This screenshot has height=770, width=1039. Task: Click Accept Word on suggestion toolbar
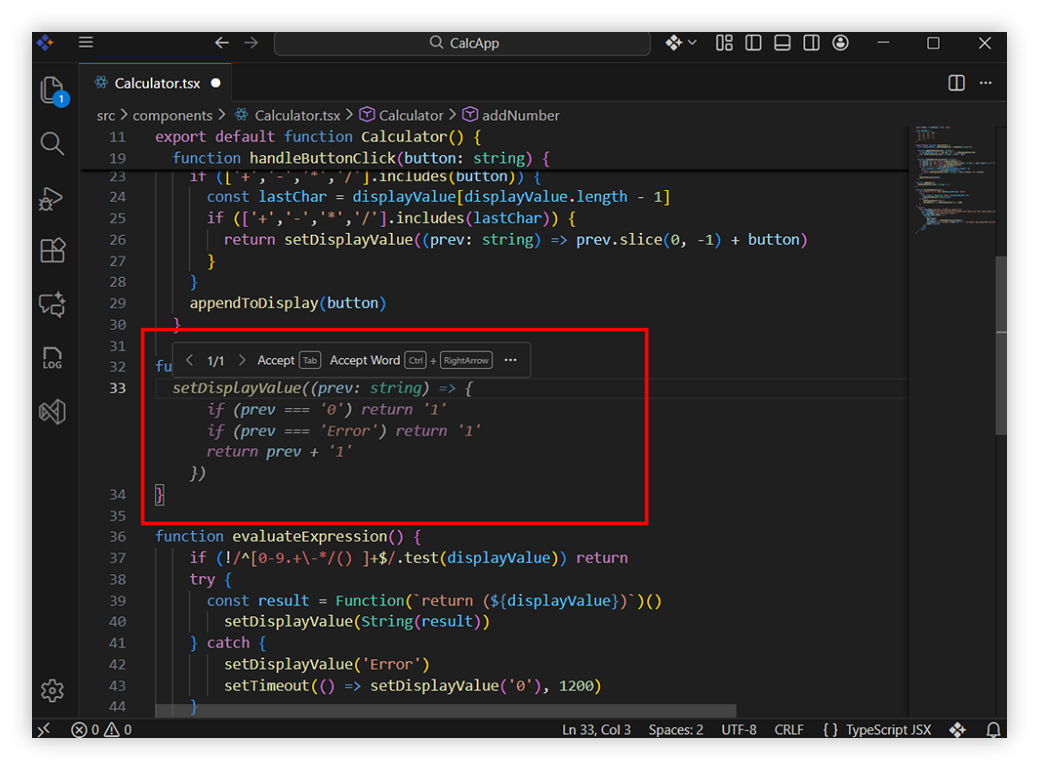364,360
